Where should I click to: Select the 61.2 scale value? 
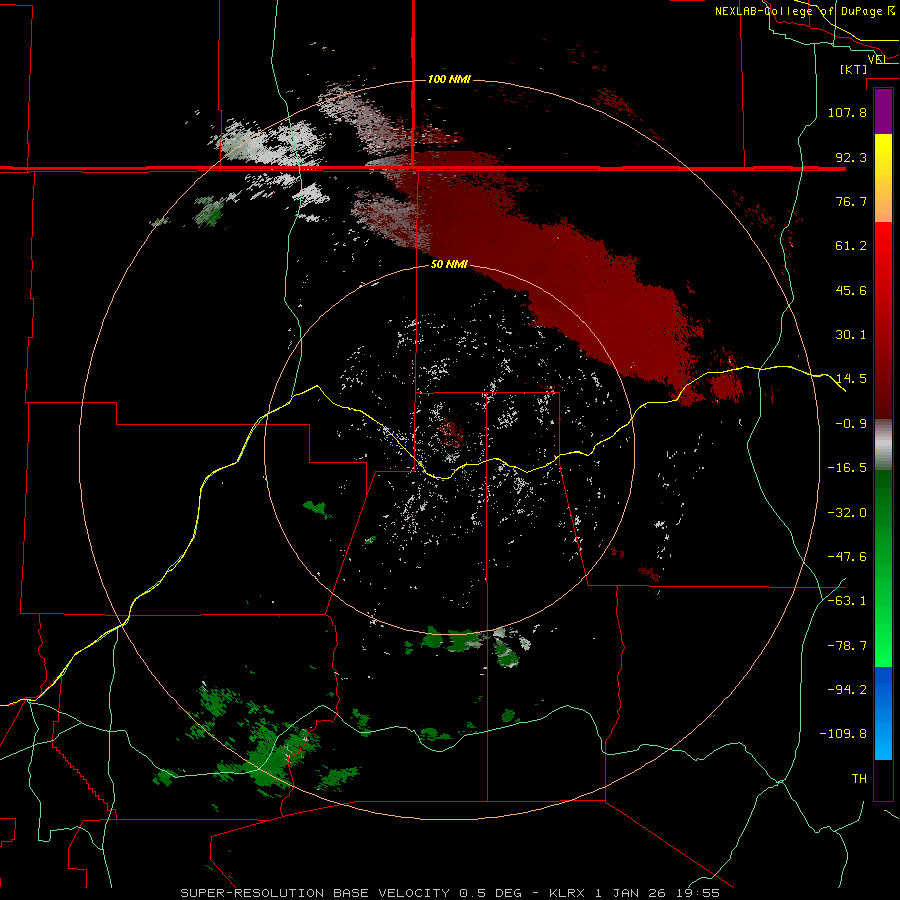point(851,246)
